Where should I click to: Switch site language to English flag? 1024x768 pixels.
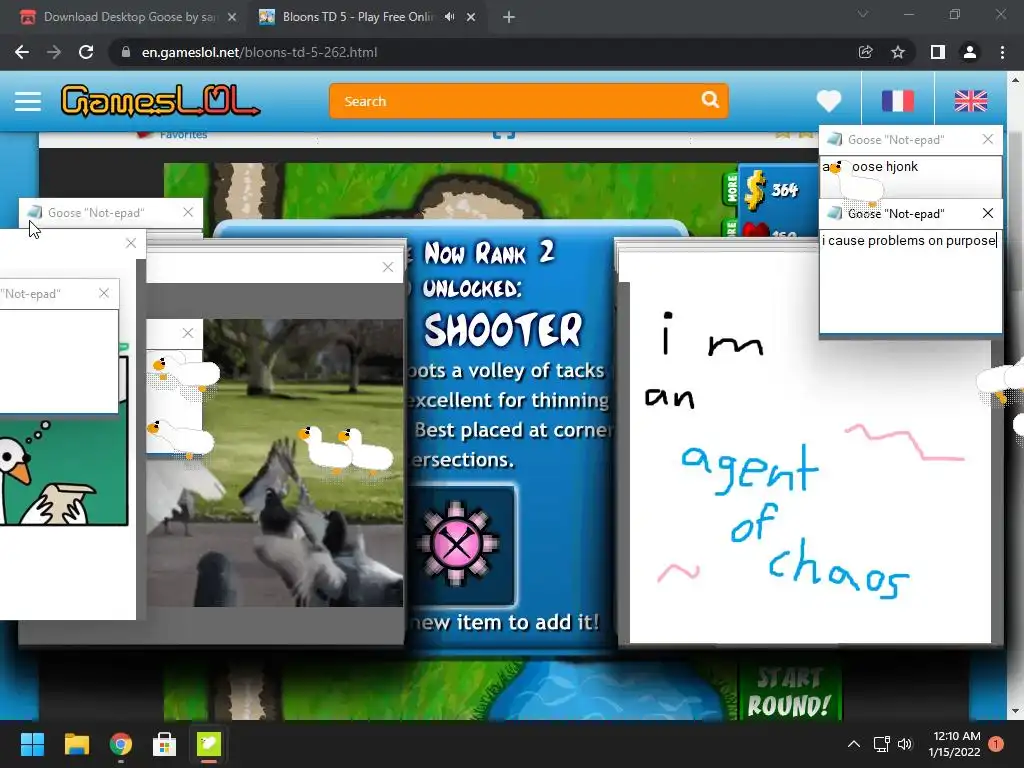point(970,101)
